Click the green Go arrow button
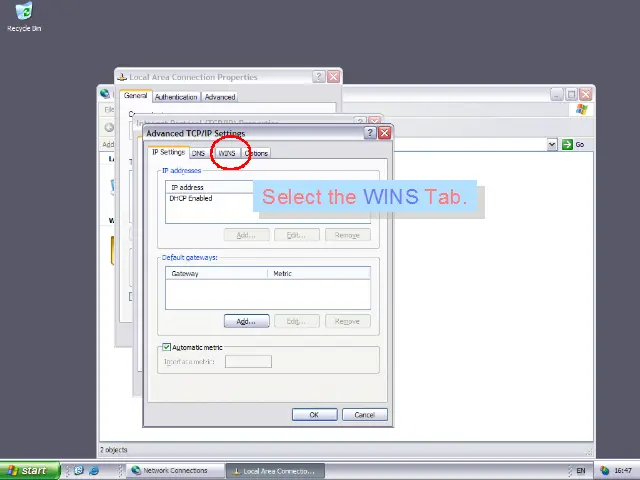 567,144
